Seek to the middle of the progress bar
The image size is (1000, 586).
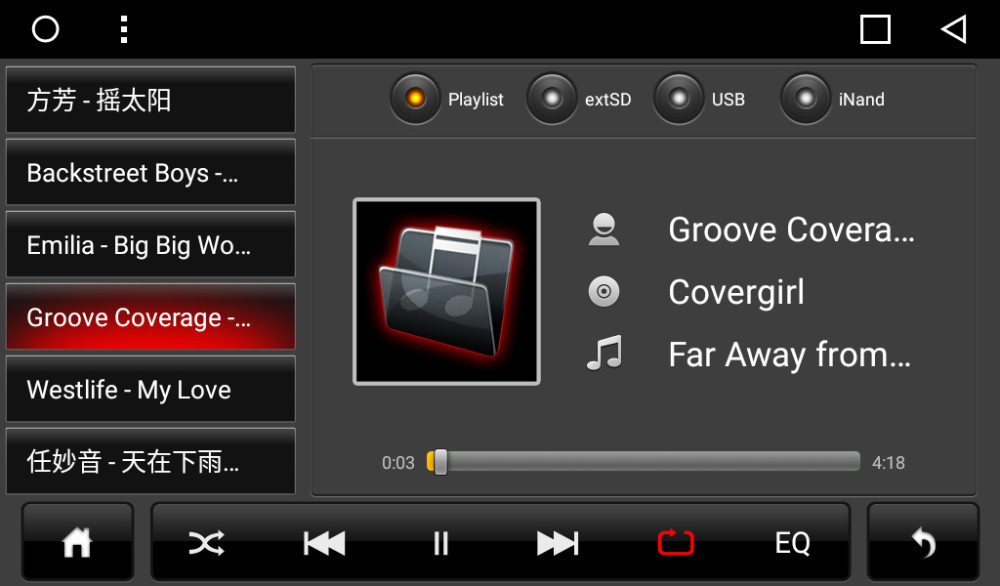643,462
